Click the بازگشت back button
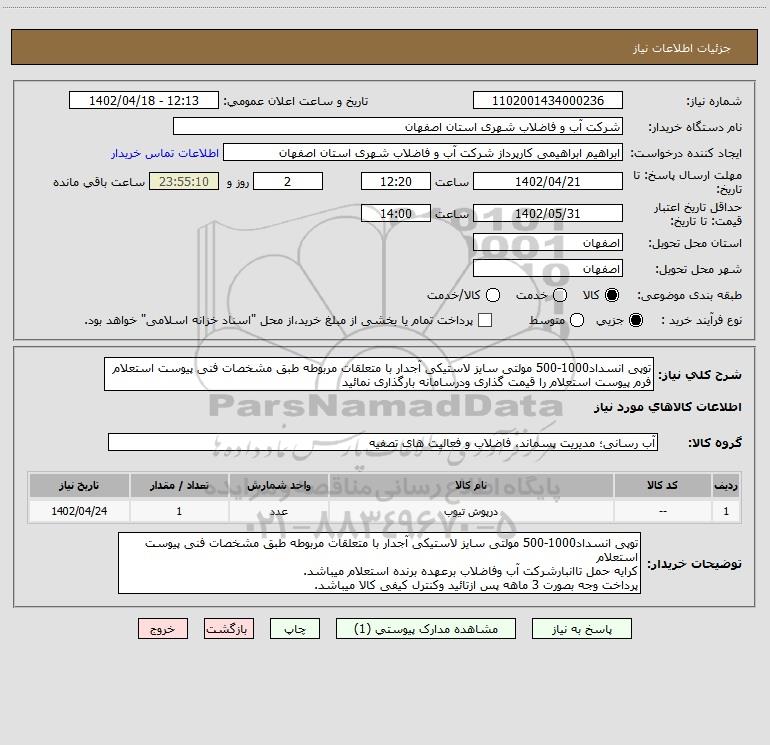Viewport: 770px width, 745px height. [x=229, y=629]
